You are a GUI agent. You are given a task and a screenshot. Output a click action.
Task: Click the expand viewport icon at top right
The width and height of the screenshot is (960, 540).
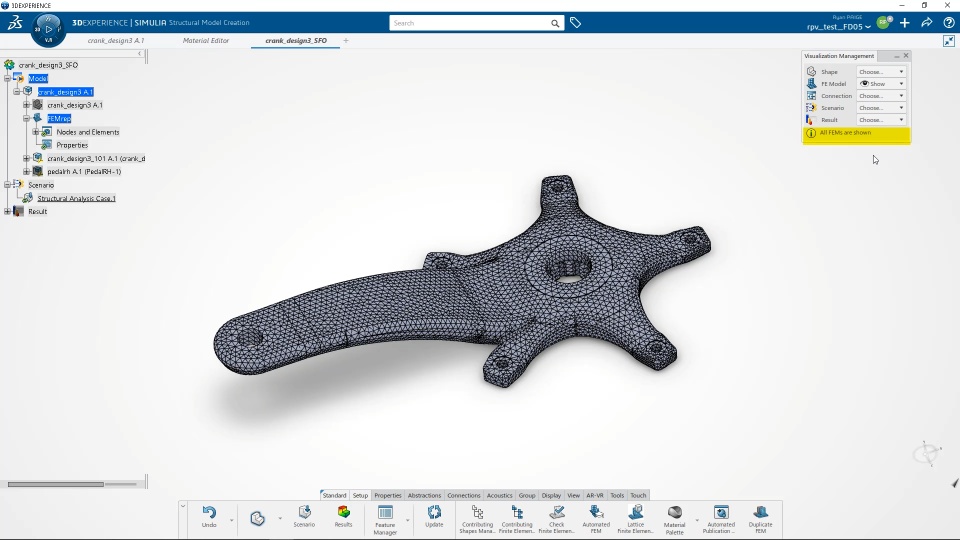click(948, 41)
